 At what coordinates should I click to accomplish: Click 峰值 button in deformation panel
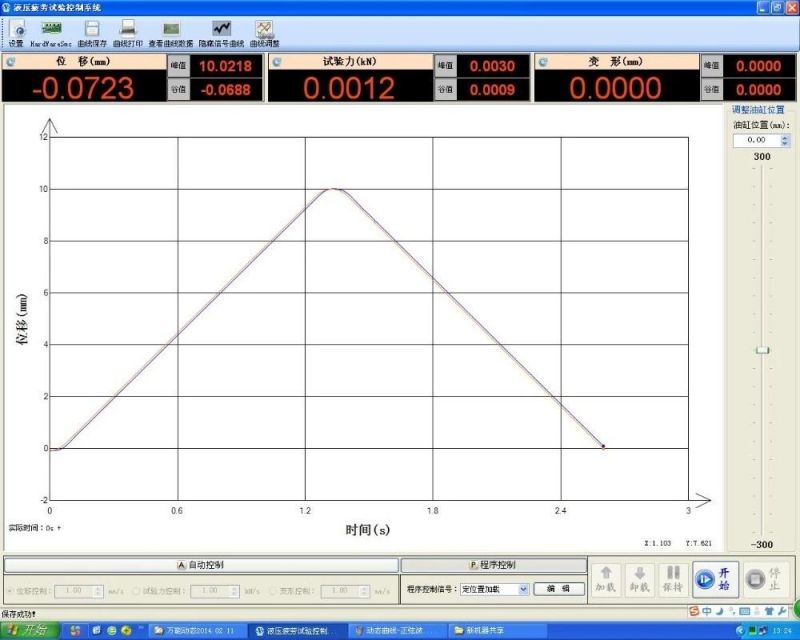[x=711, y=66]
